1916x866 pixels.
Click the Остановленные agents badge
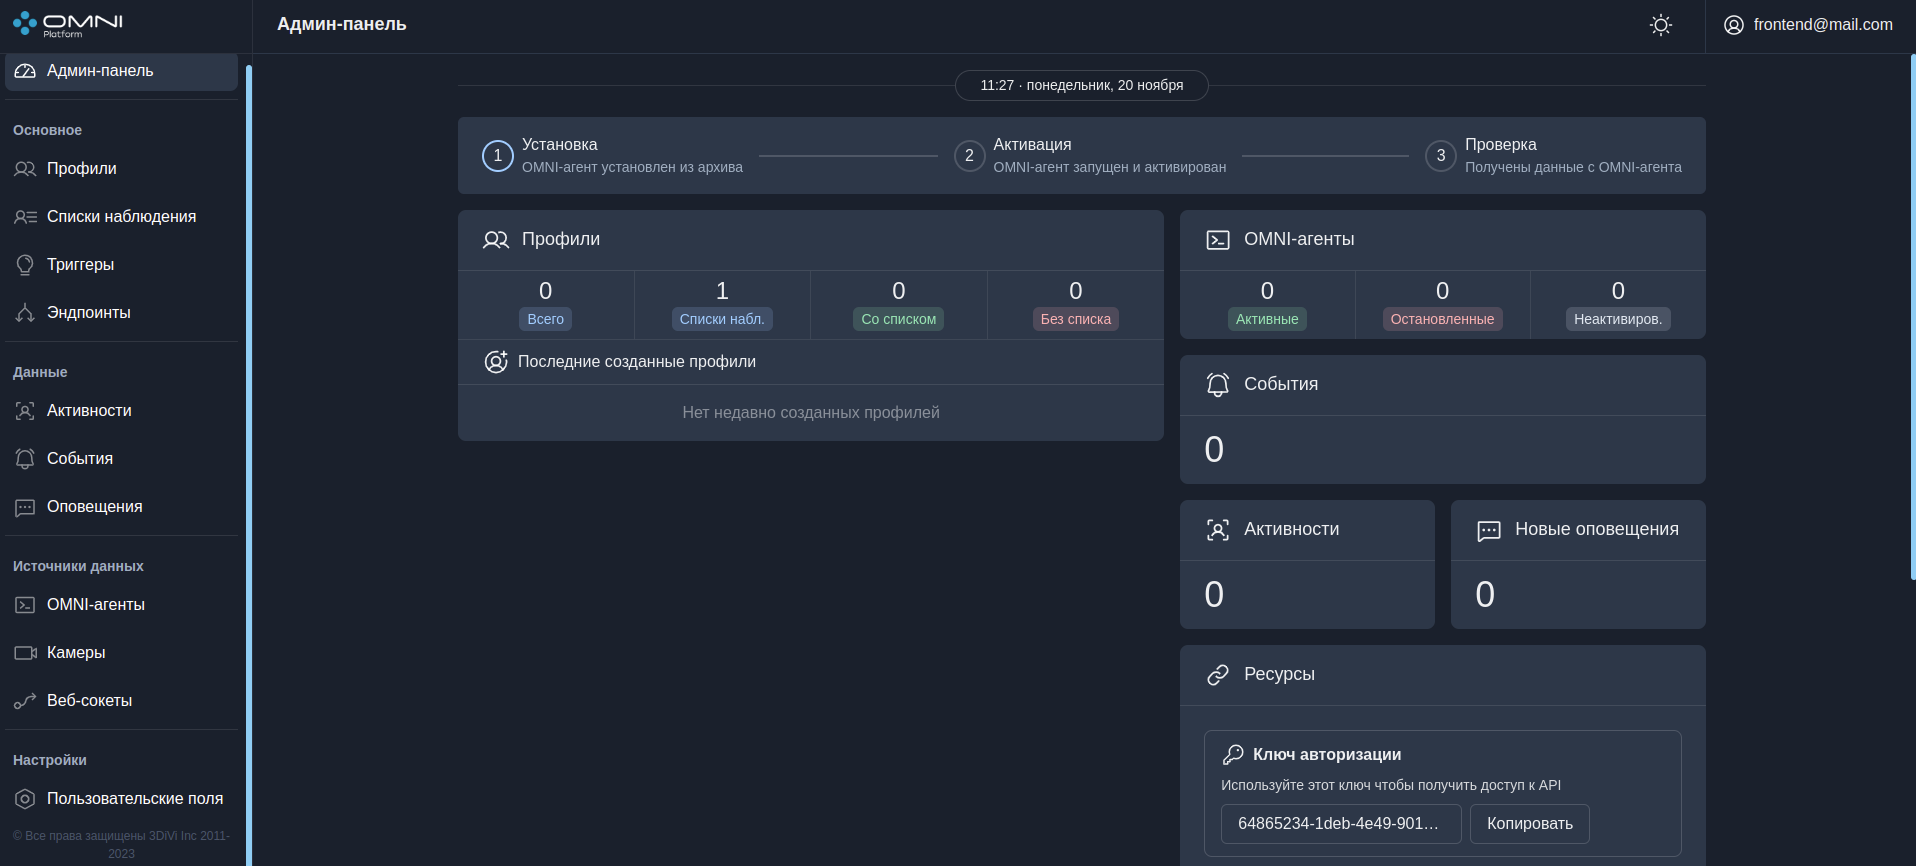tap(1442, 319)
